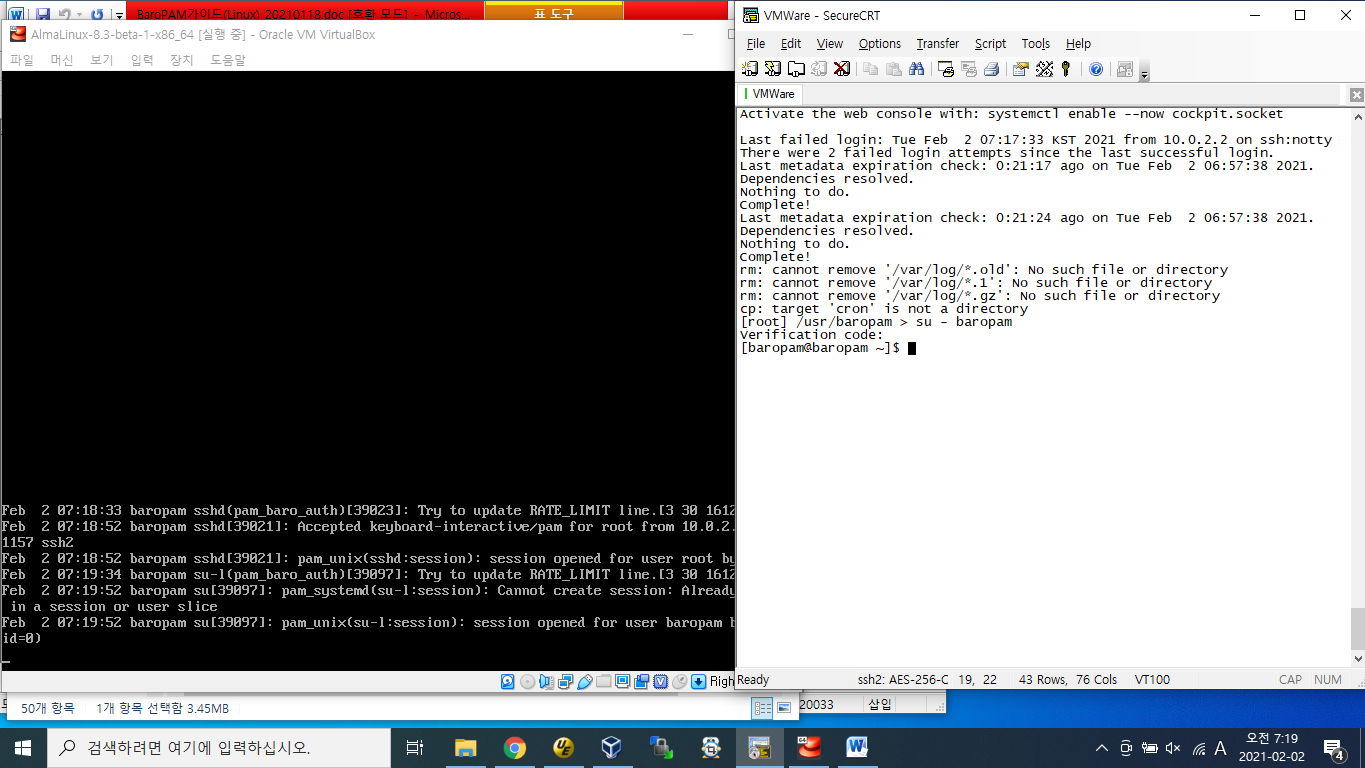Click VirtualBox optical disc status icon
The height and width of the screenshot is (768, 1365).
(x=527, y=681)
